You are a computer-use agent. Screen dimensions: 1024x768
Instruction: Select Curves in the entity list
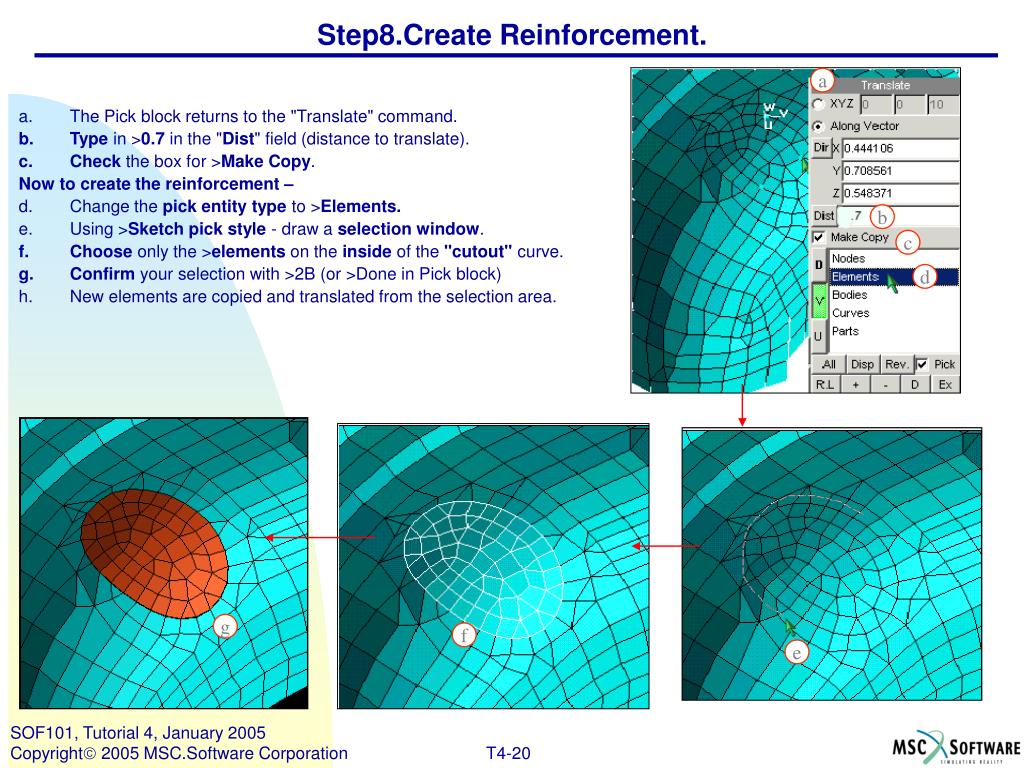tap(894, 313)
